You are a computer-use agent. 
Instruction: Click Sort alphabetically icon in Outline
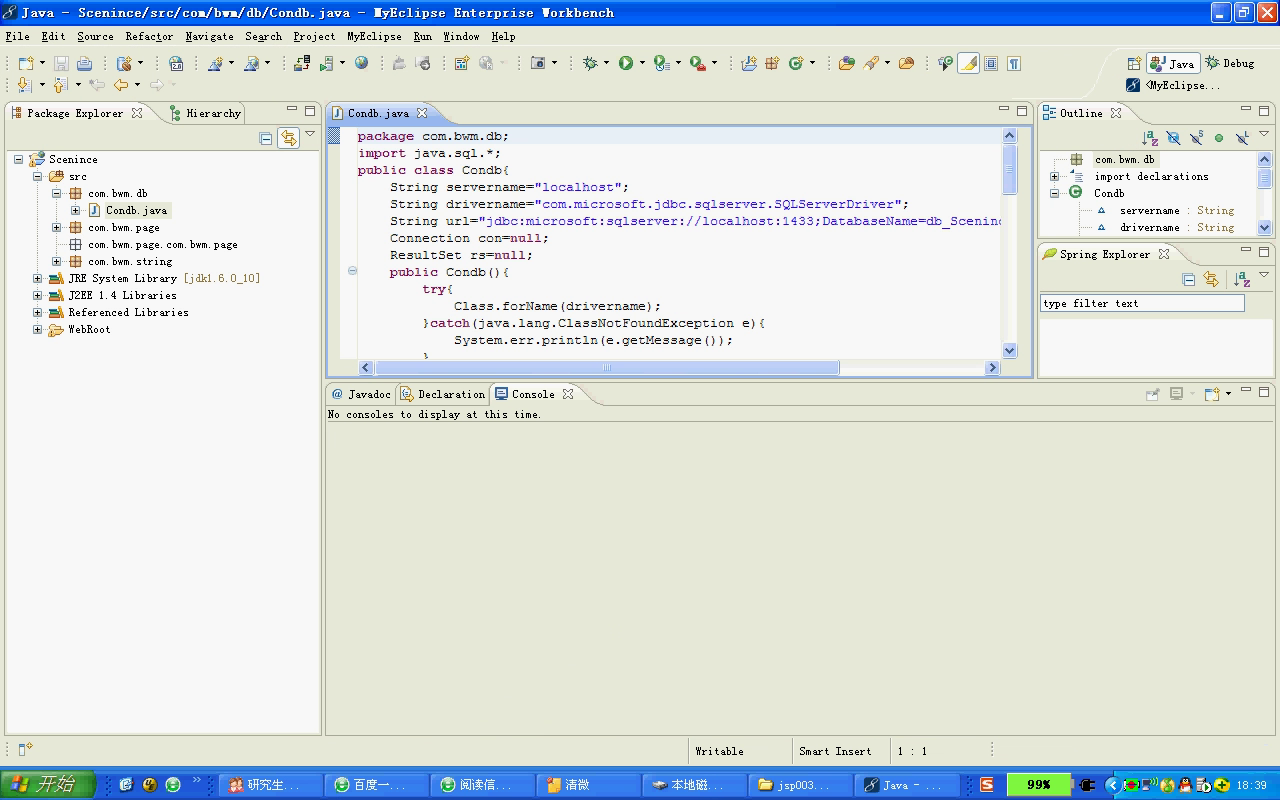[1150, 138]
